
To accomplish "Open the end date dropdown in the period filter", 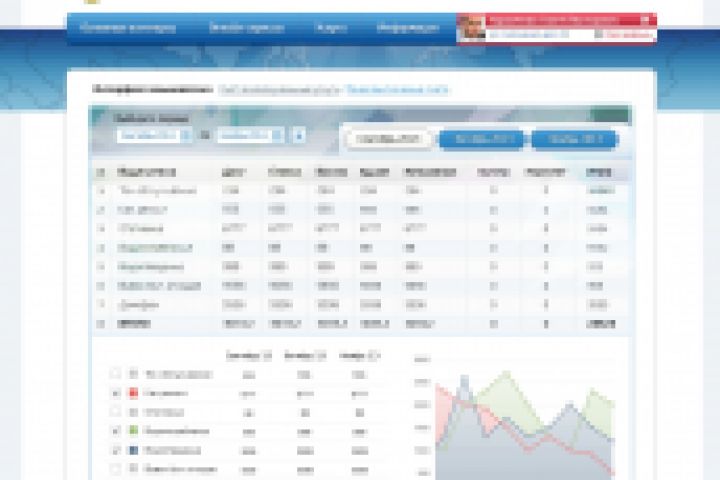I will coord(250,136).
